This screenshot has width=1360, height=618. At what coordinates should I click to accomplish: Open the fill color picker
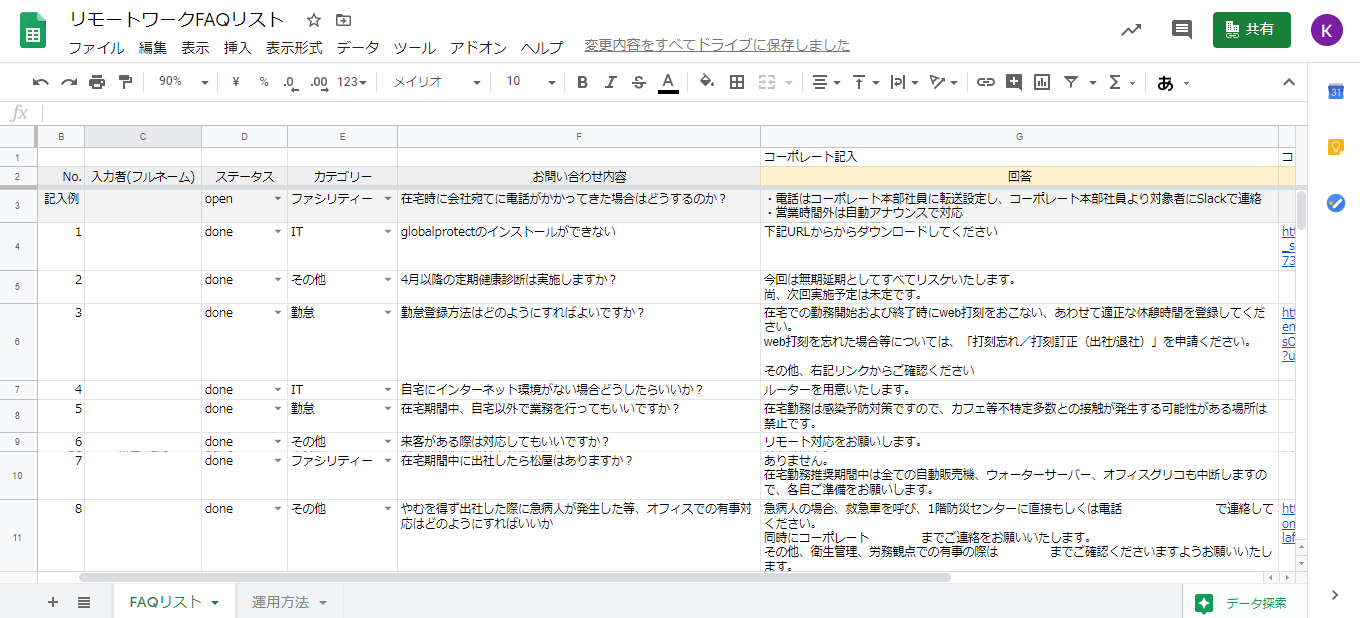[x=707, y=82]
